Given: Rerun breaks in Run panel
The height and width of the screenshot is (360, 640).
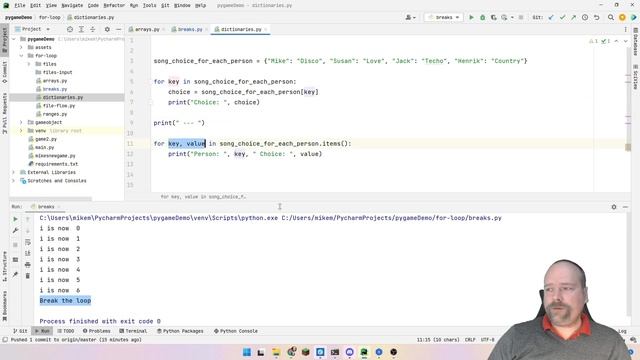Looking at the screenshot, I should [16, 219].
